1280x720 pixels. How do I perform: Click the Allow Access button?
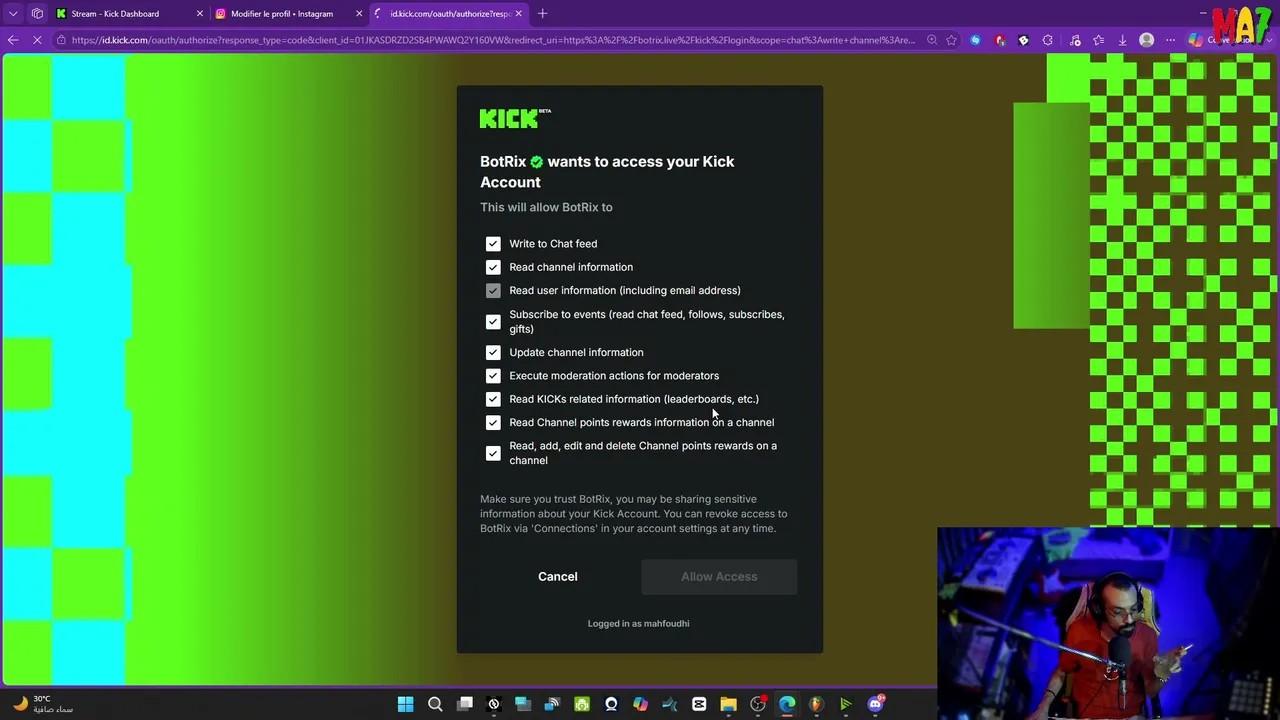pos(719,577)
